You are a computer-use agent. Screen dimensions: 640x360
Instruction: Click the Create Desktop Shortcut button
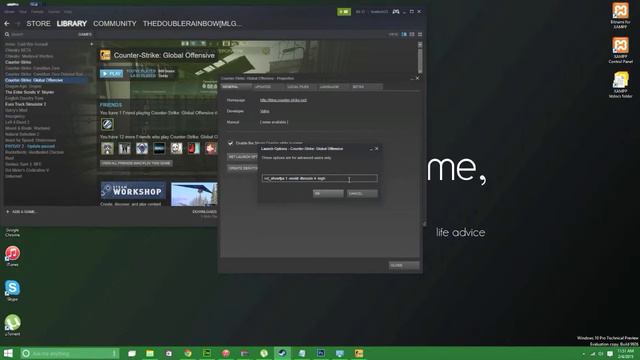pos(242,168)
